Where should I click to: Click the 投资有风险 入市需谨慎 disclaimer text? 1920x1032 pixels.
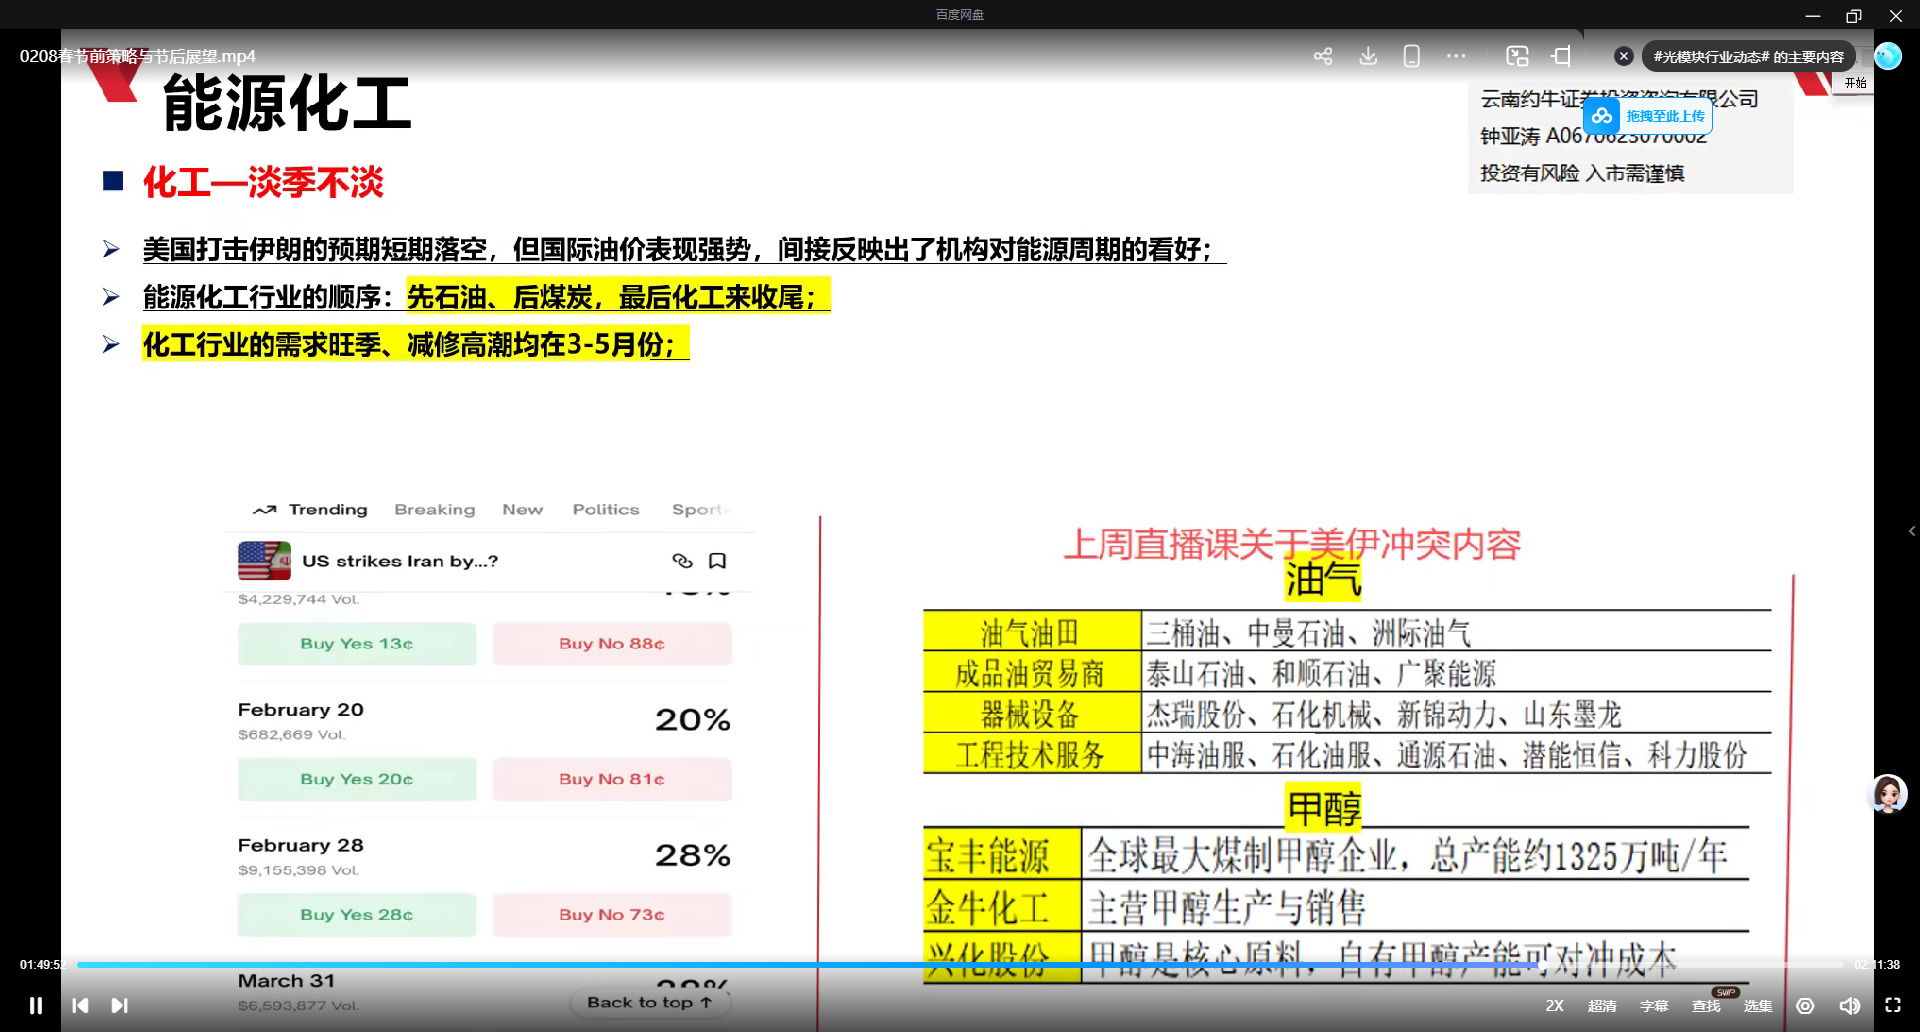1582,174
